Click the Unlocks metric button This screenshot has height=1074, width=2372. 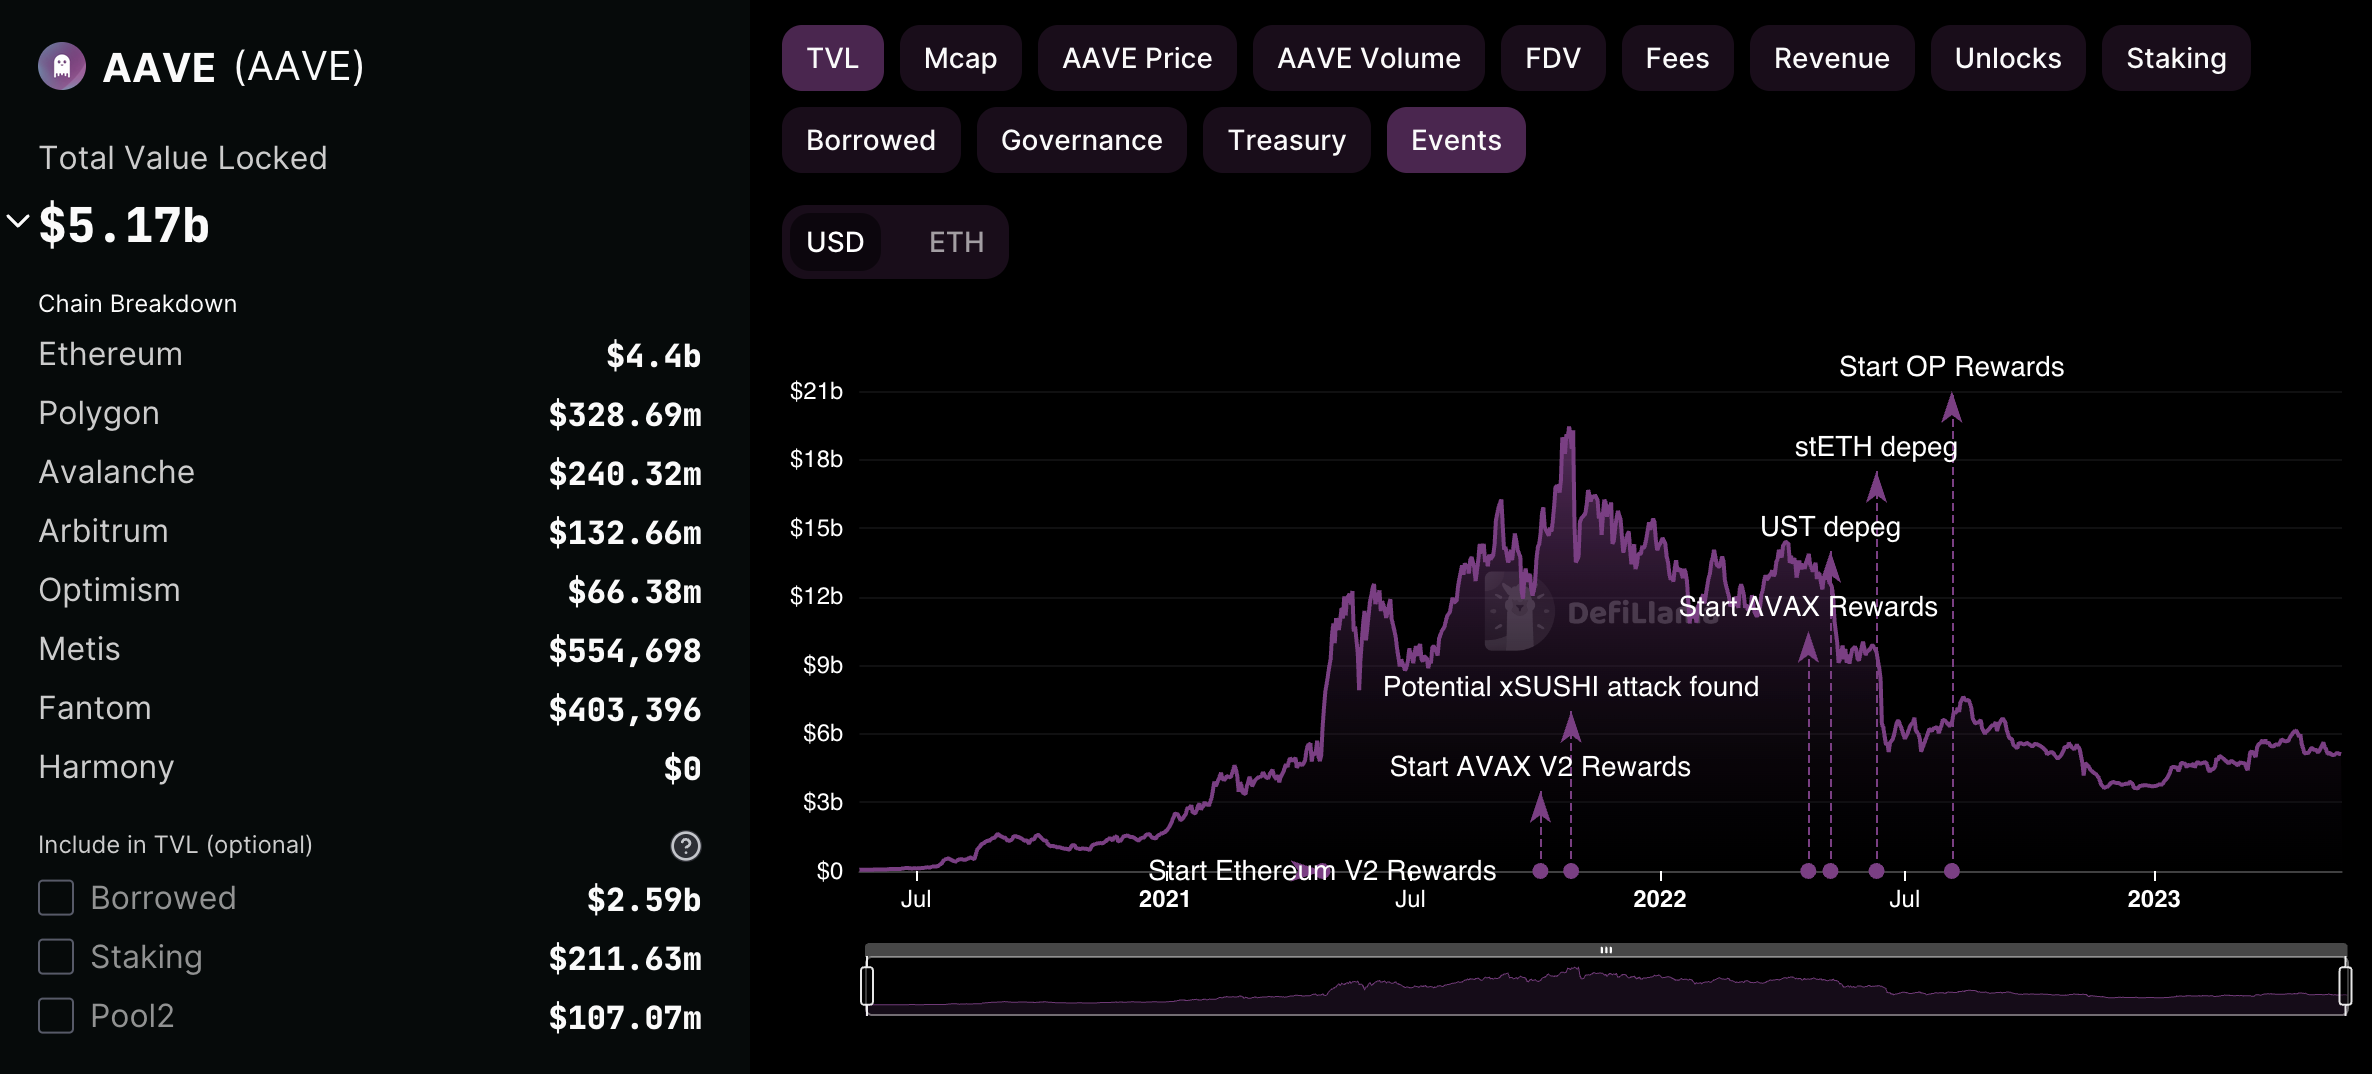click(x=2008, y=59)
